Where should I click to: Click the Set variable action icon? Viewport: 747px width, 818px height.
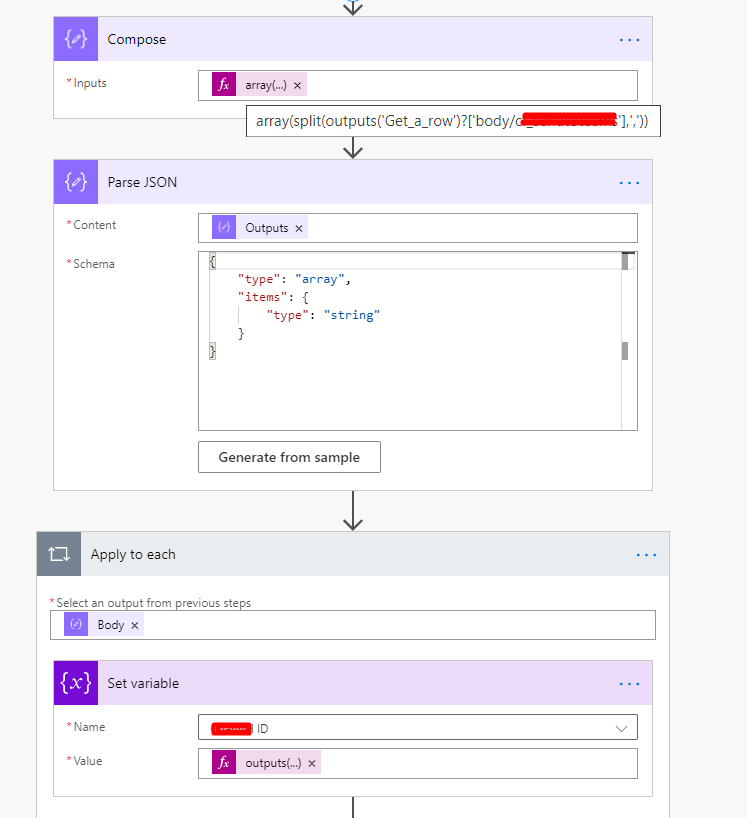click(x=76, y=684)
